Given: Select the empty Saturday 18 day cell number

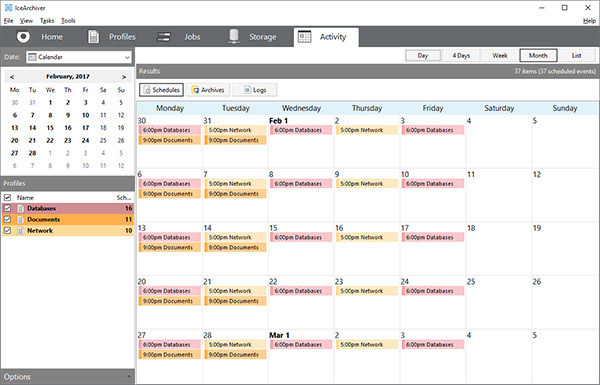Looking at the screenshot, I should [x=471, y=228].
